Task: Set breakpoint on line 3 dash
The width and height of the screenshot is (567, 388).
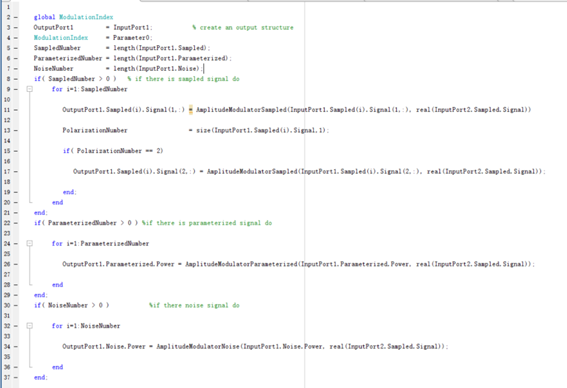Action: pyautogui.click(x=16, y=27)
